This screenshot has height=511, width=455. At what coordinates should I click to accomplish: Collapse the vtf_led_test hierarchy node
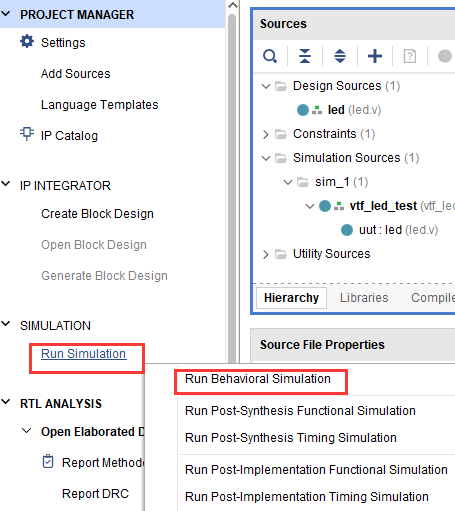point(310,206)
